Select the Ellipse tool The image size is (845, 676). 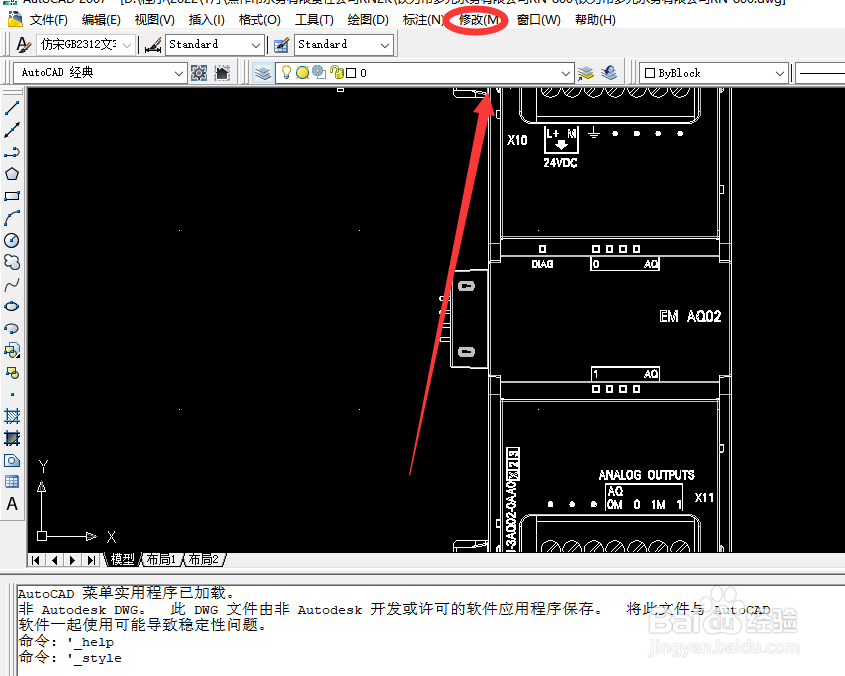pos(12,307)
